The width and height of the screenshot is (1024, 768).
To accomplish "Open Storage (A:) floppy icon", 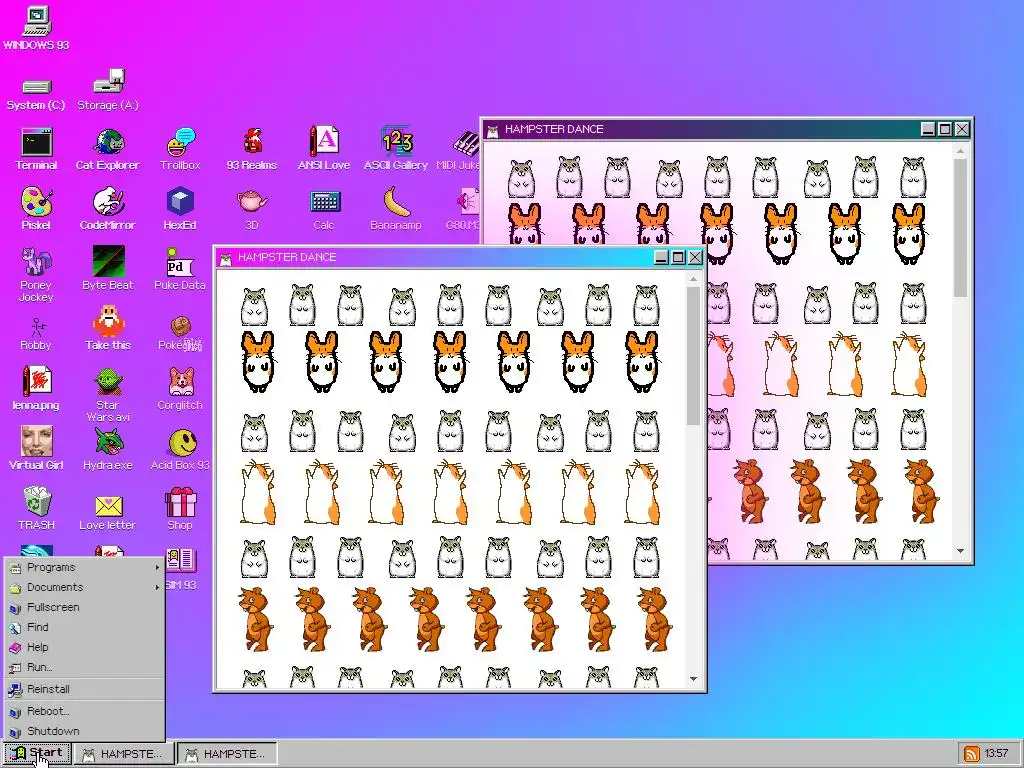I will [108, 89].
